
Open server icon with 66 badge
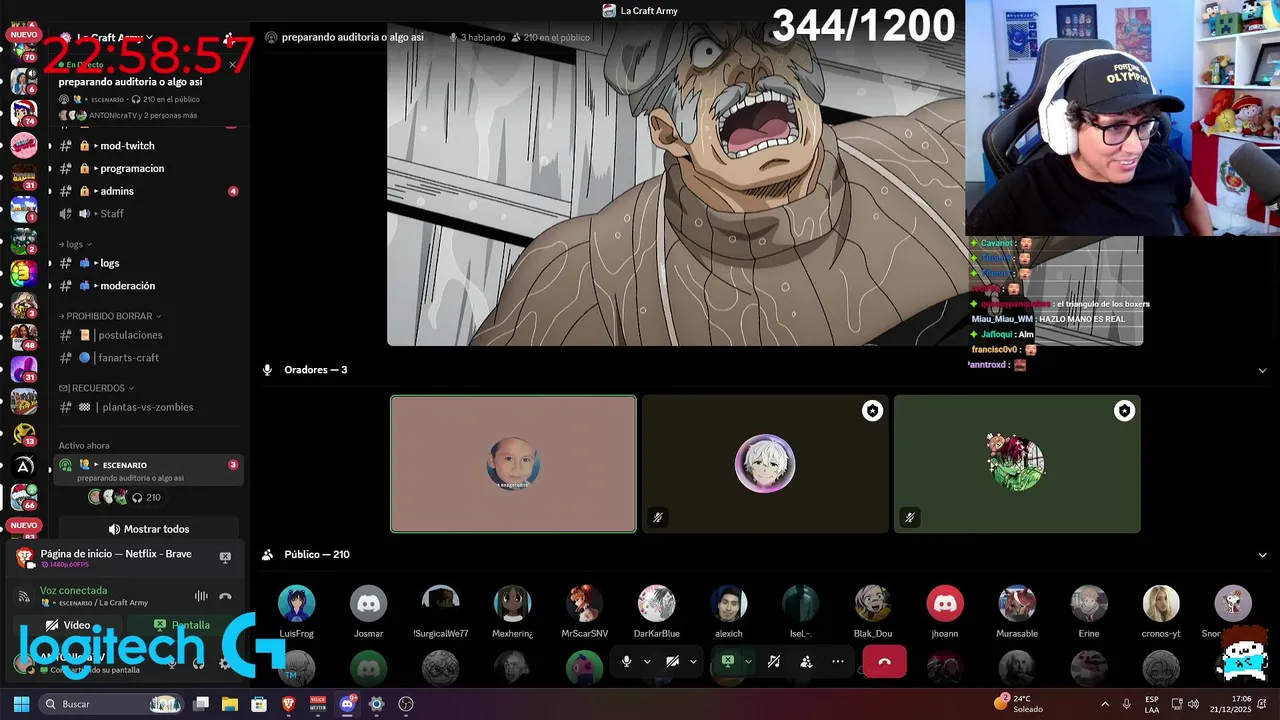pyautogui.click(x=24, y=496)
